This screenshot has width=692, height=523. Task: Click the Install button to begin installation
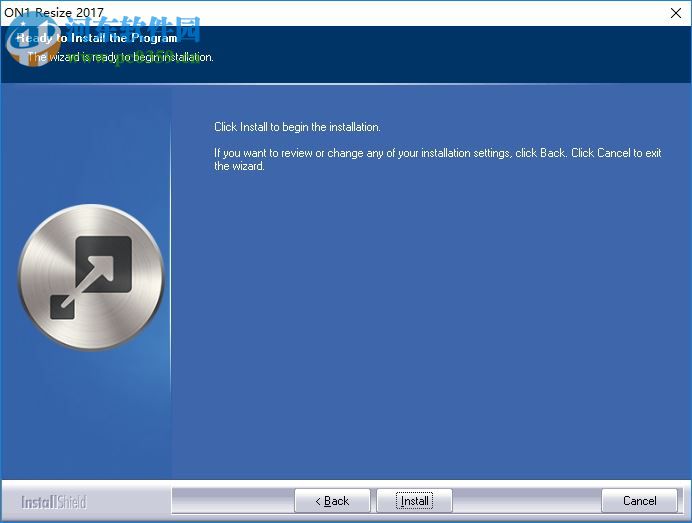click(x=414, y=500)
